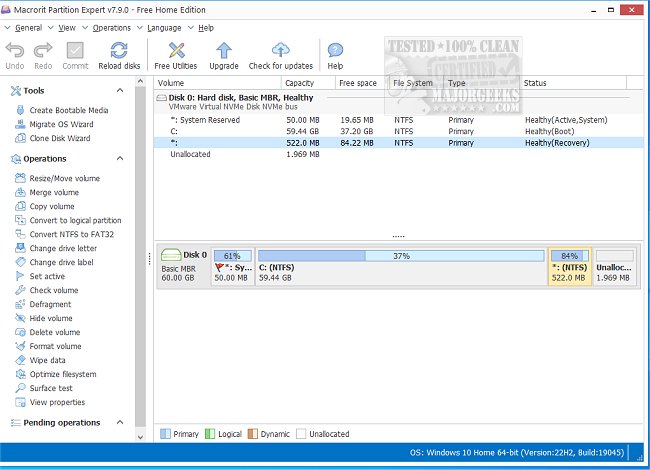The height and width of the screenshot is (470, 650).
Task: Collapse the Tools section
Action: [120, 90]
